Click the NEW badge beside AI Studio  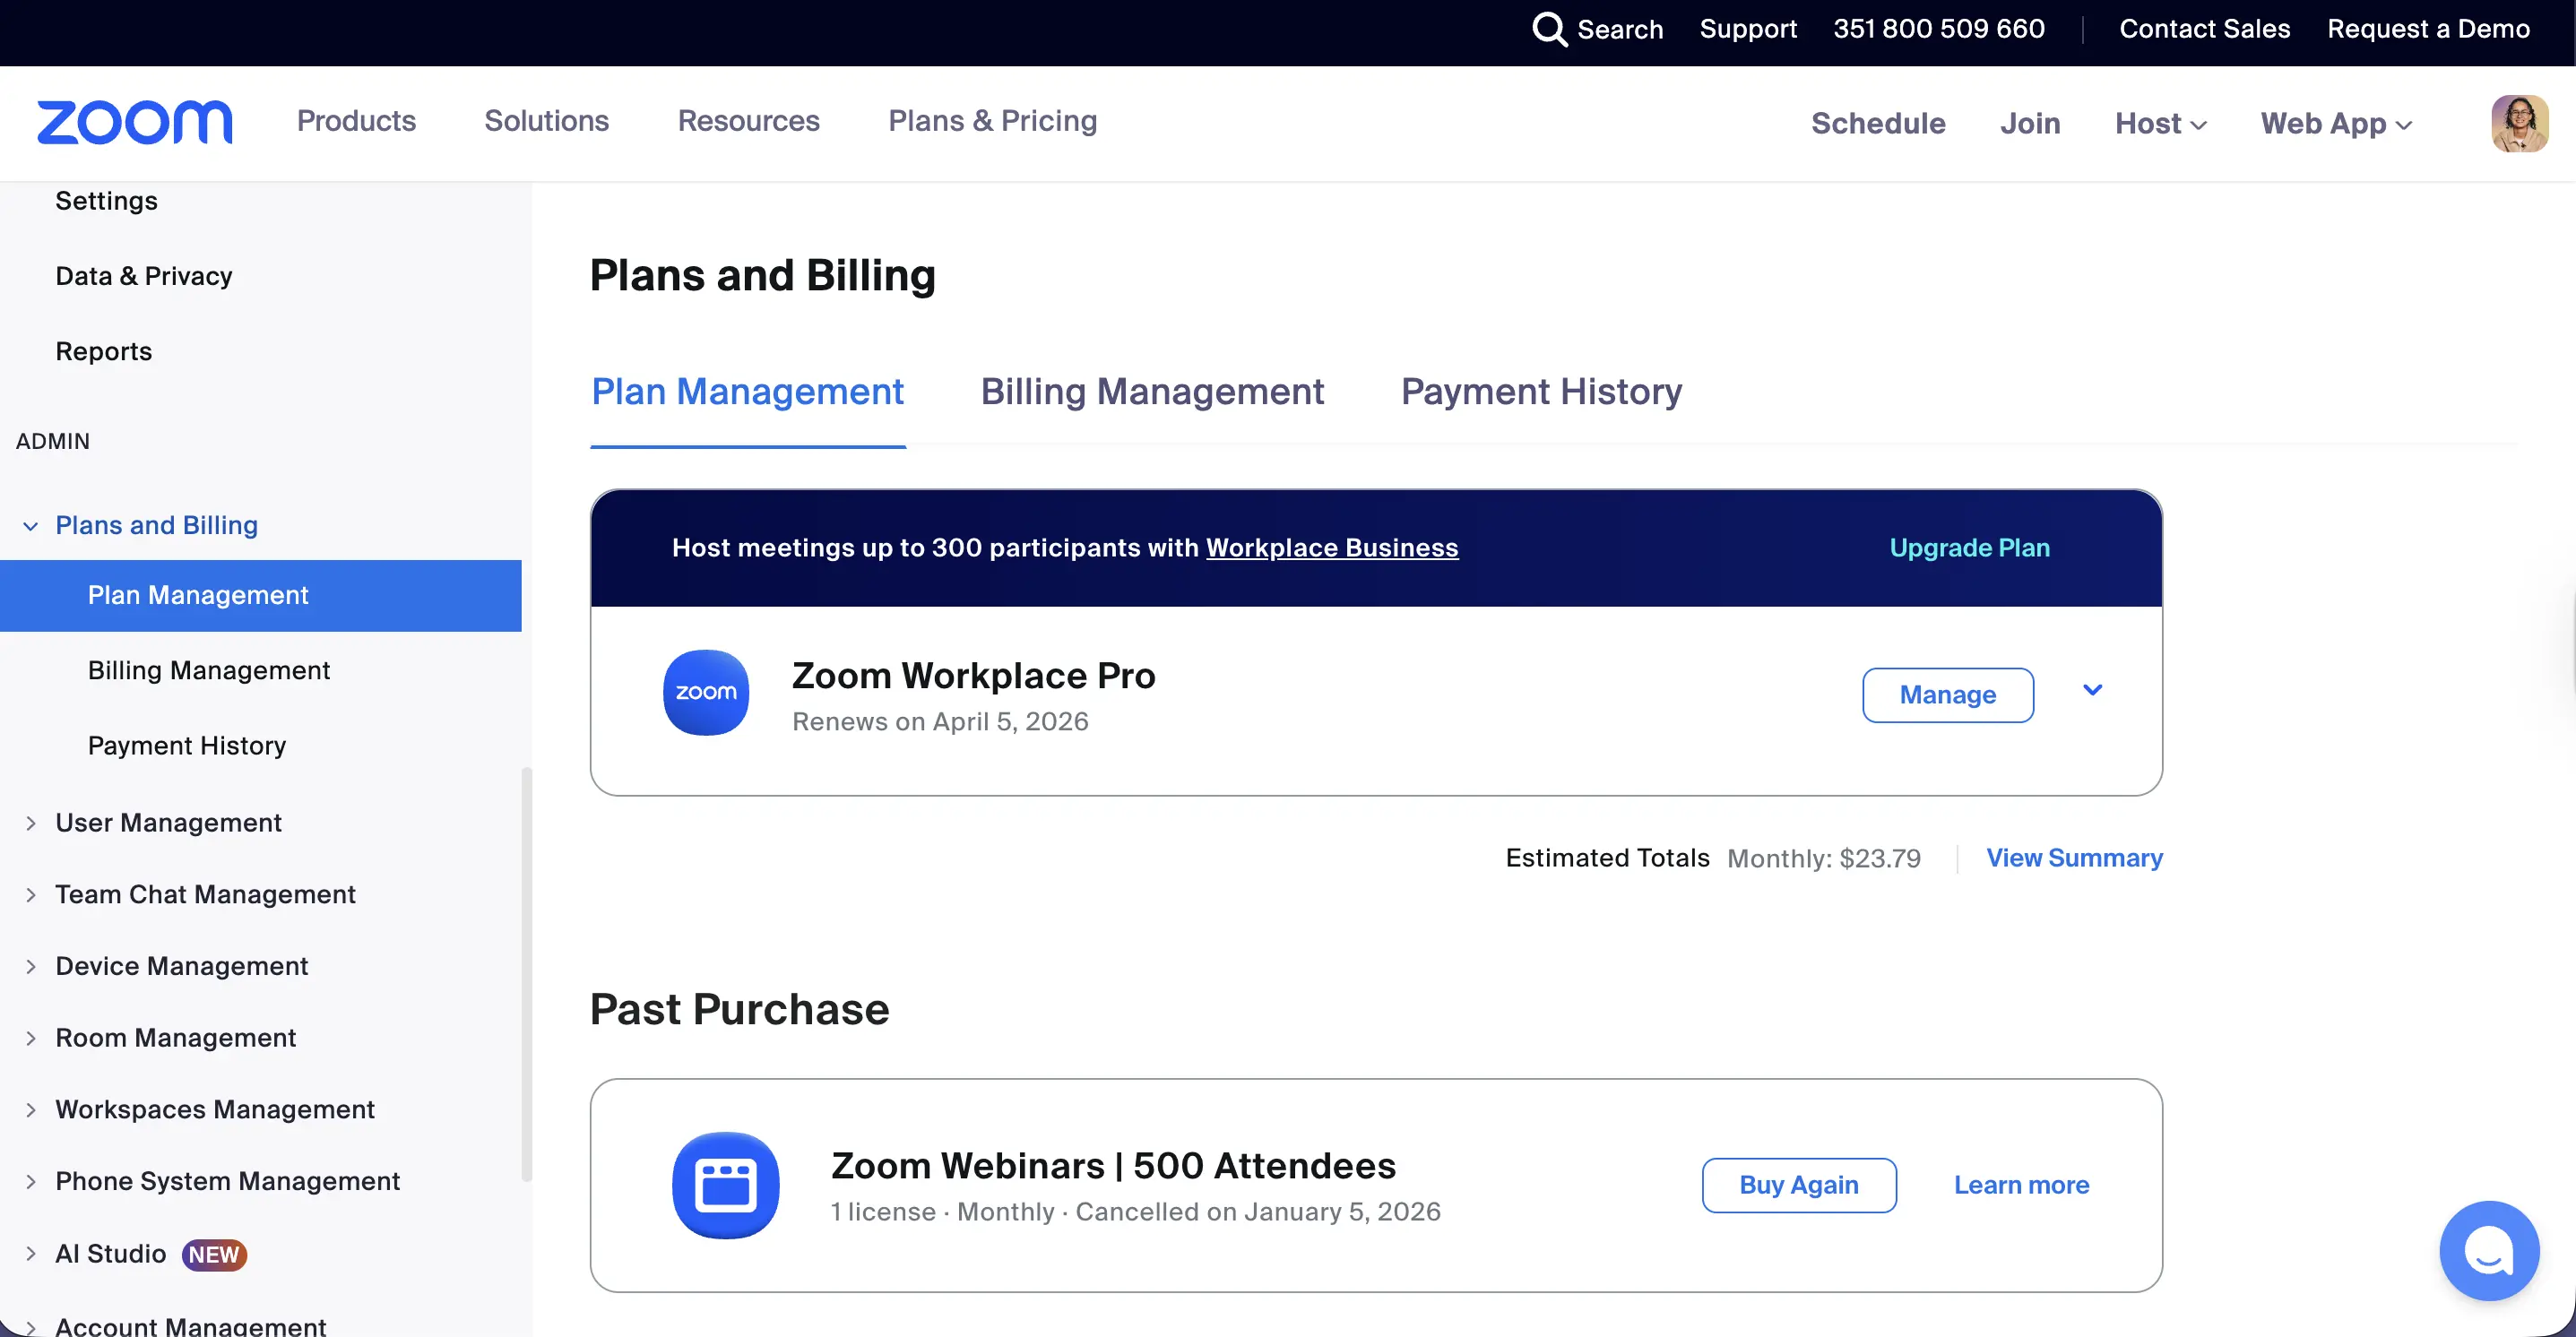click(x=214, y=1254)
